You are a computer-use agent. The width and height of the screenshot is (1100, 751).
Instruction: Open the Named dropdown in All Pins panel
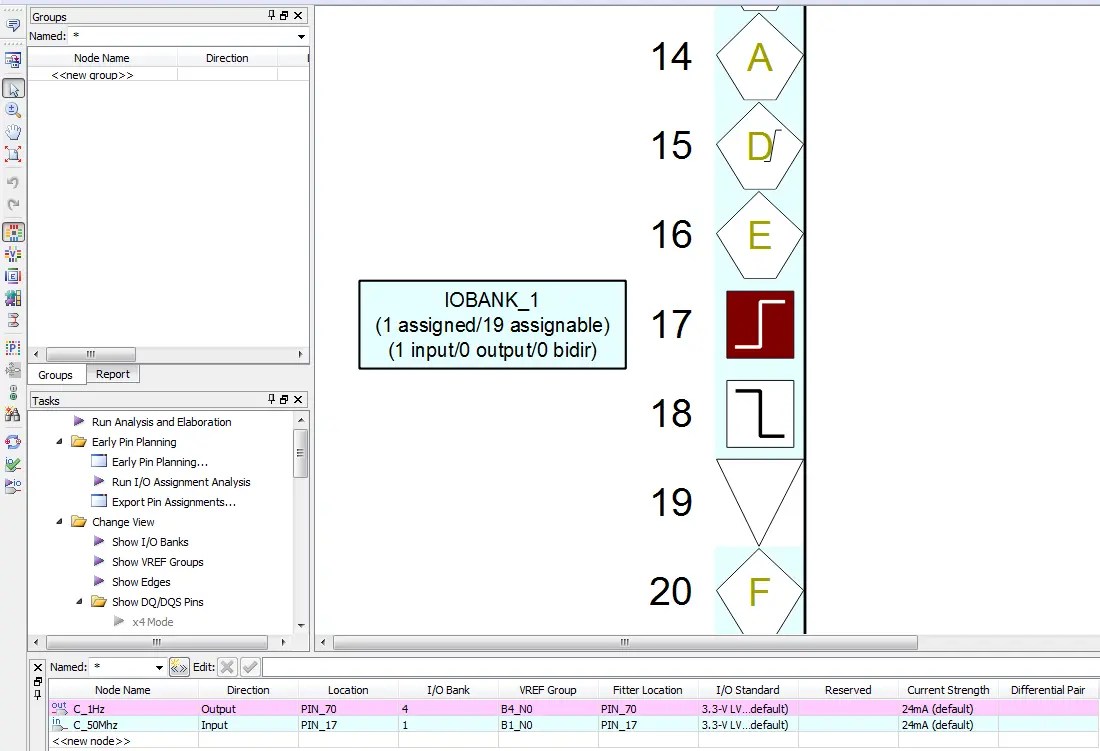[159, 667]
